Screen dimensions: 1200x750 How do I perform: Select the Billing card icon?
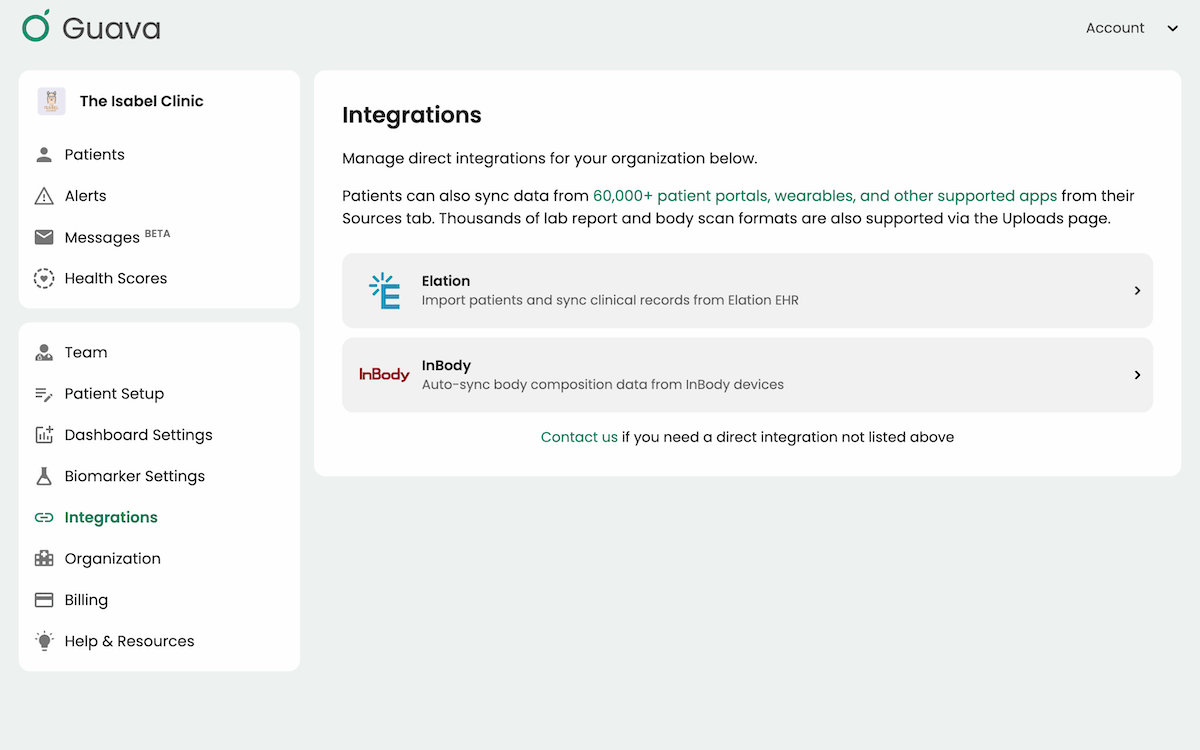coord(44,599)
